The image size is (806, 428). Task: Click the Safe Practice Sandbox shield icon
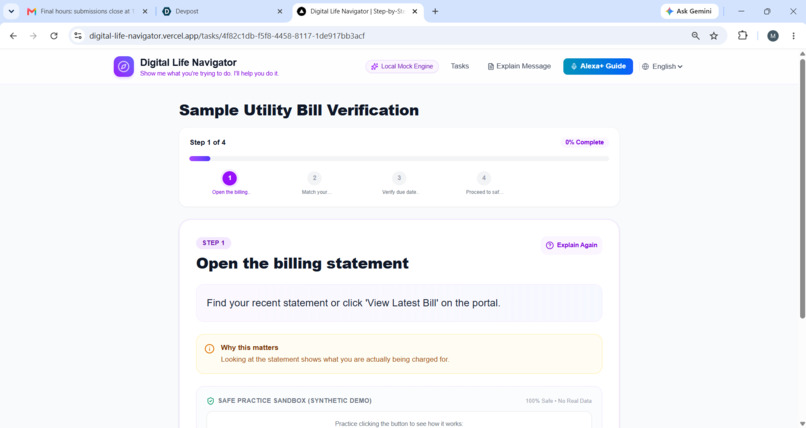[210, 401]
